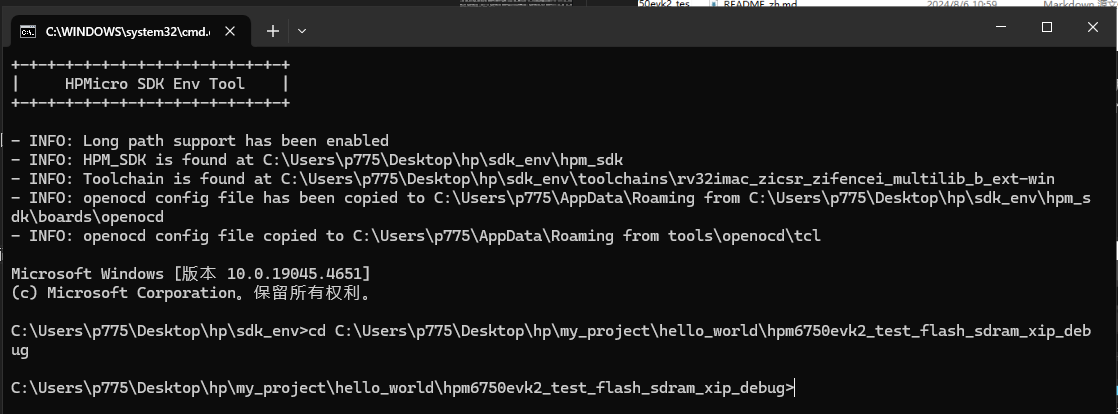
Task: Maximize the terminal window
Action: coord(1047,27)
